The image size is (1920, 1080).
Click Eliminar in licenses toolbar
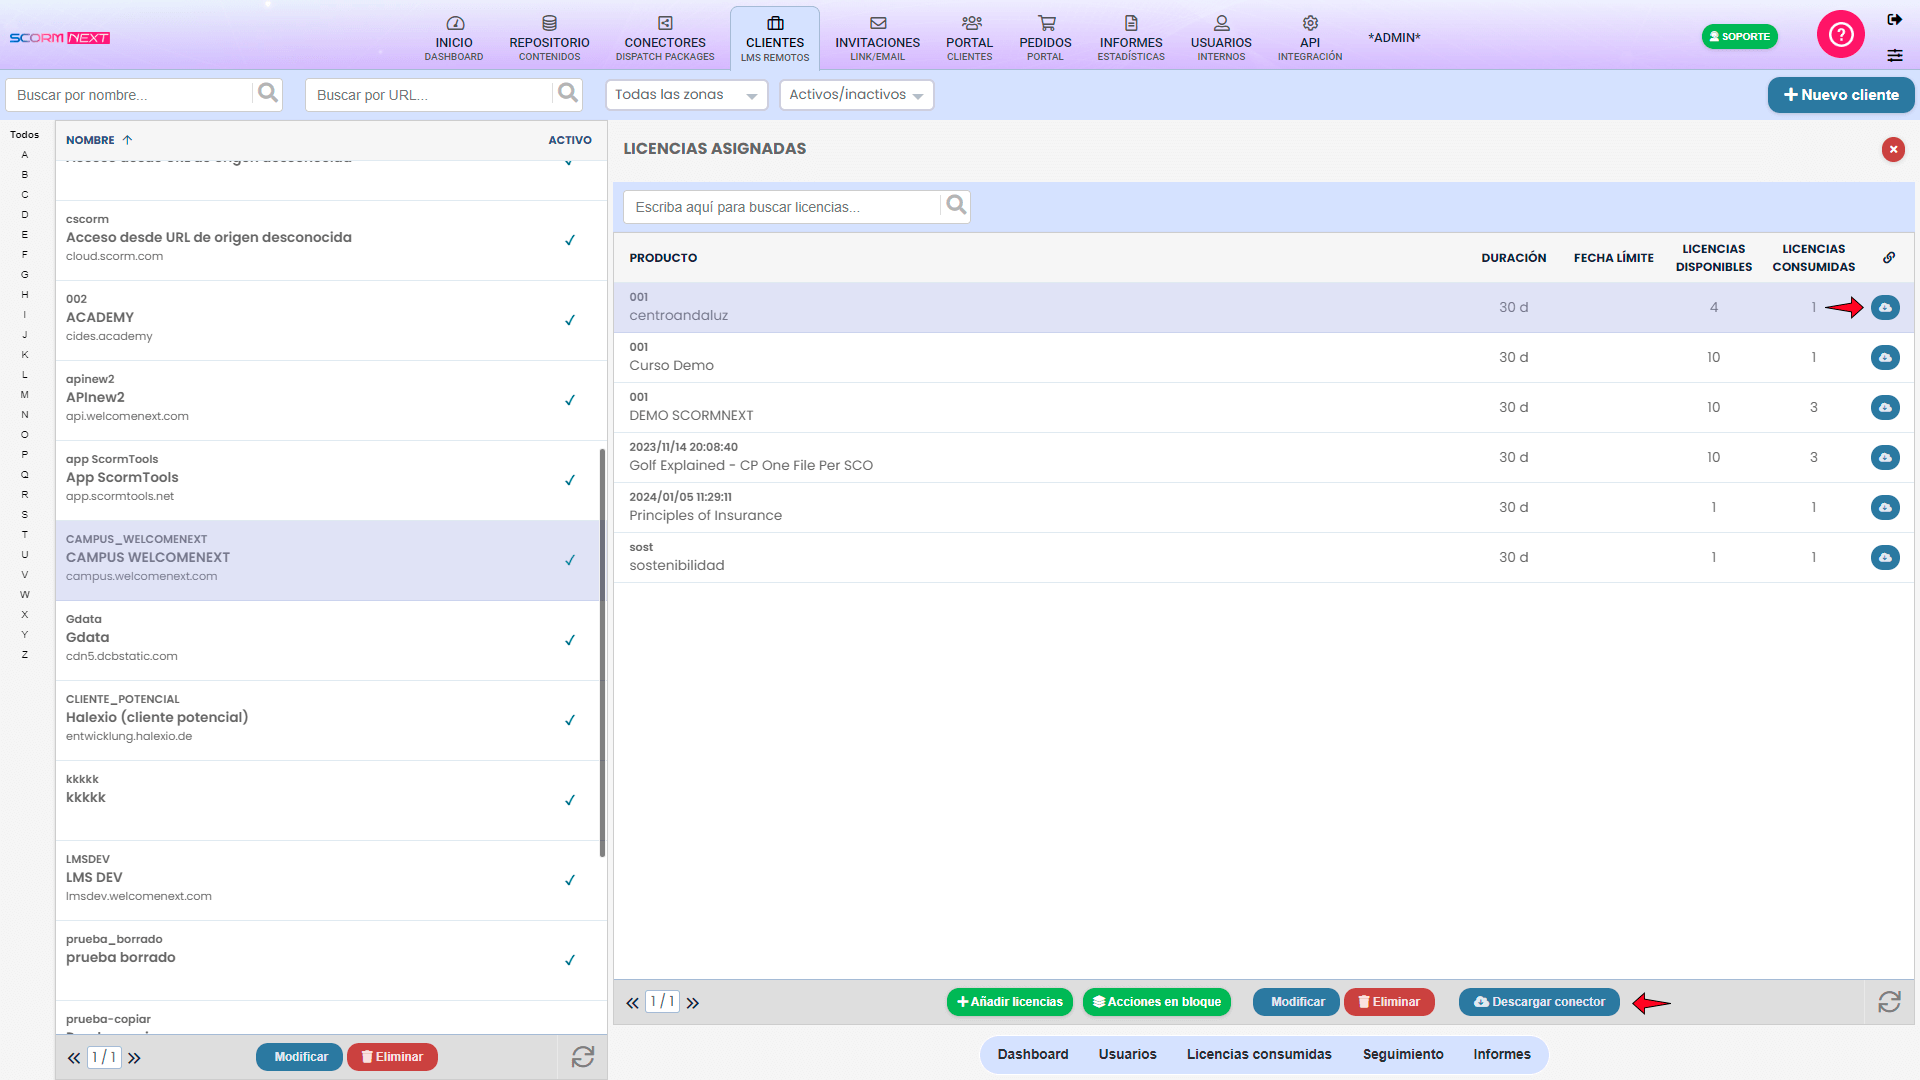pyautogui.click(x=1389, y=1002)
